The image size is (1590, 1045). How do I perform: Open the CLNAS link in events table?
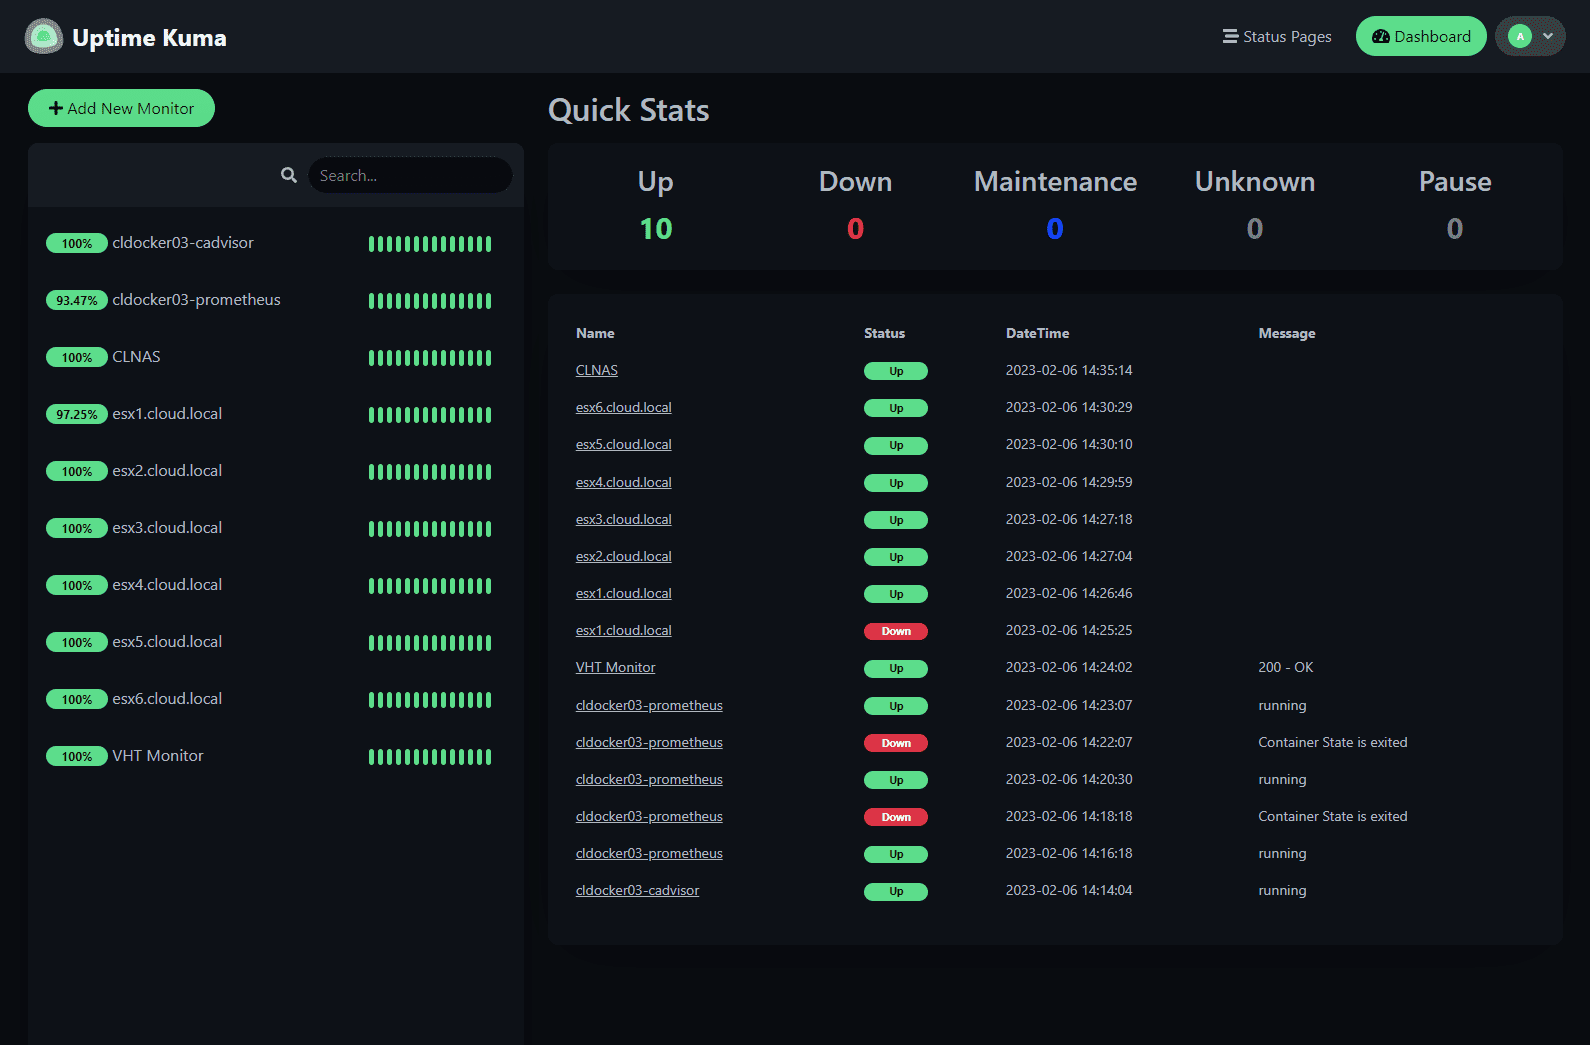[597, 370]
